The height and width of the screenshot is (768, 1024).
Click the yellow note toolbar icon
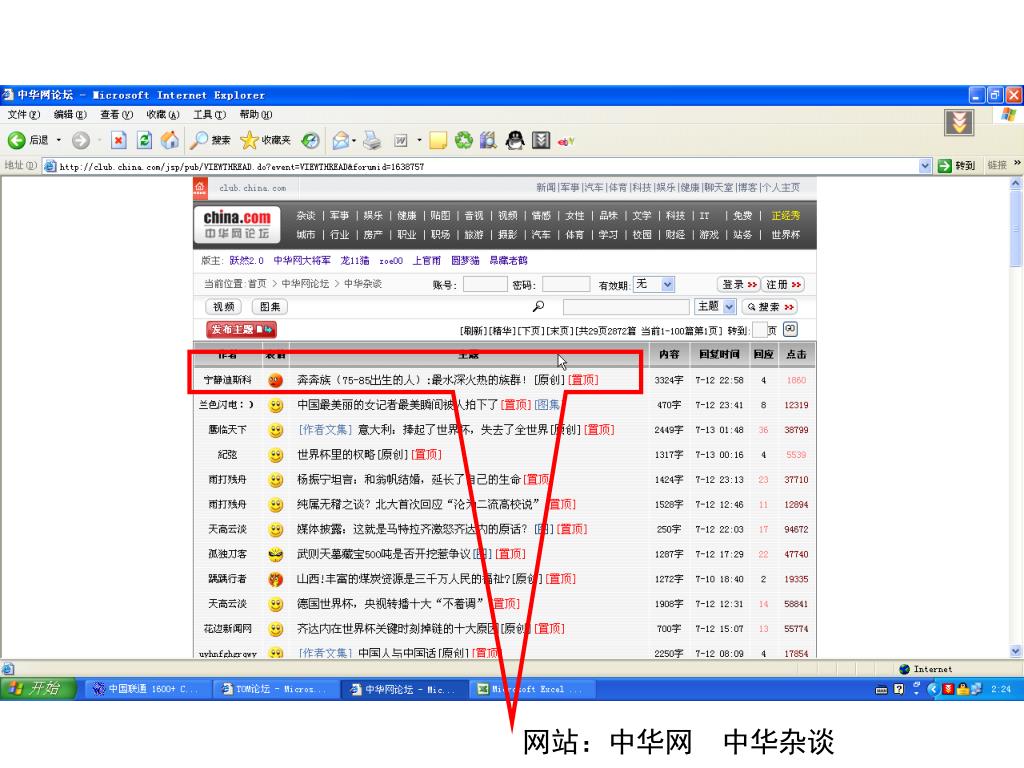(438, 140)
